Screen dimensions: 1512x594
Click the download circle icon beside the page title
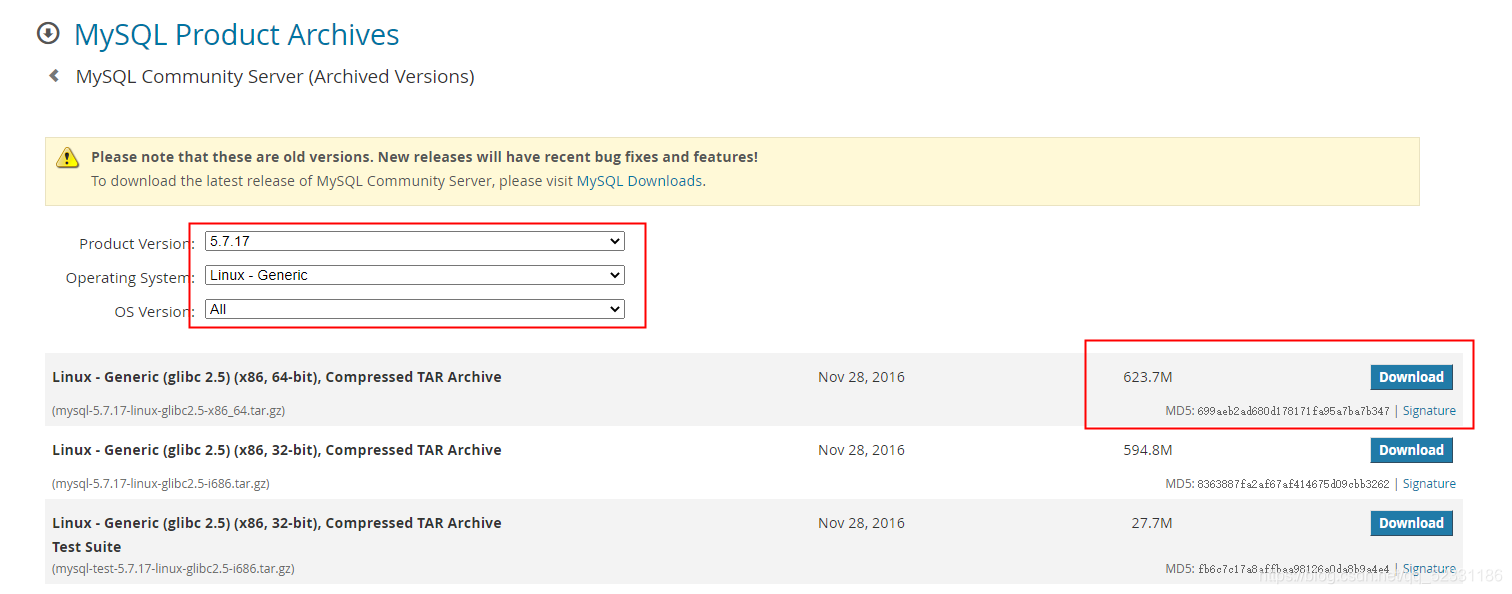(48, 34)
